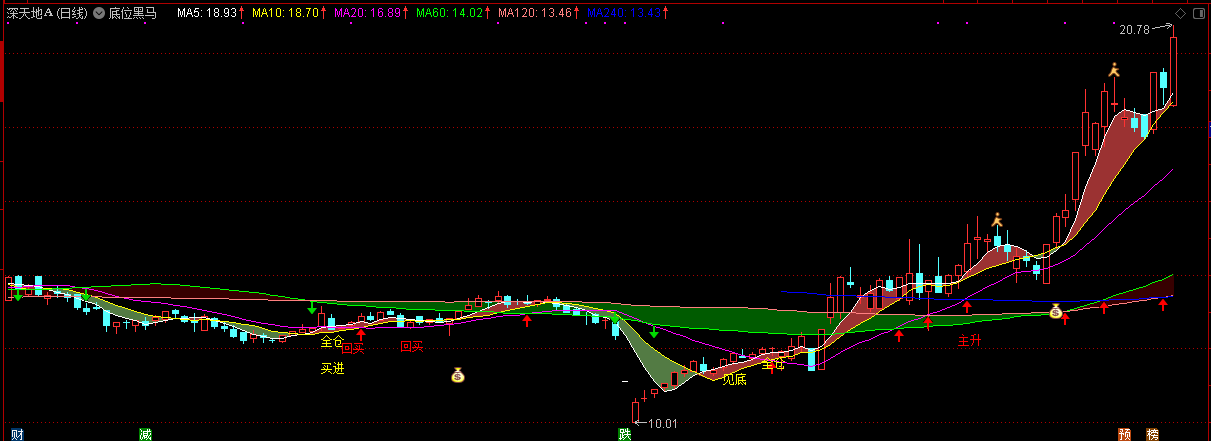The height and width of the screenshot is (441, 1211).
Task: Click the 全仓 label right of 见底
Action: [x=773, y=364]
